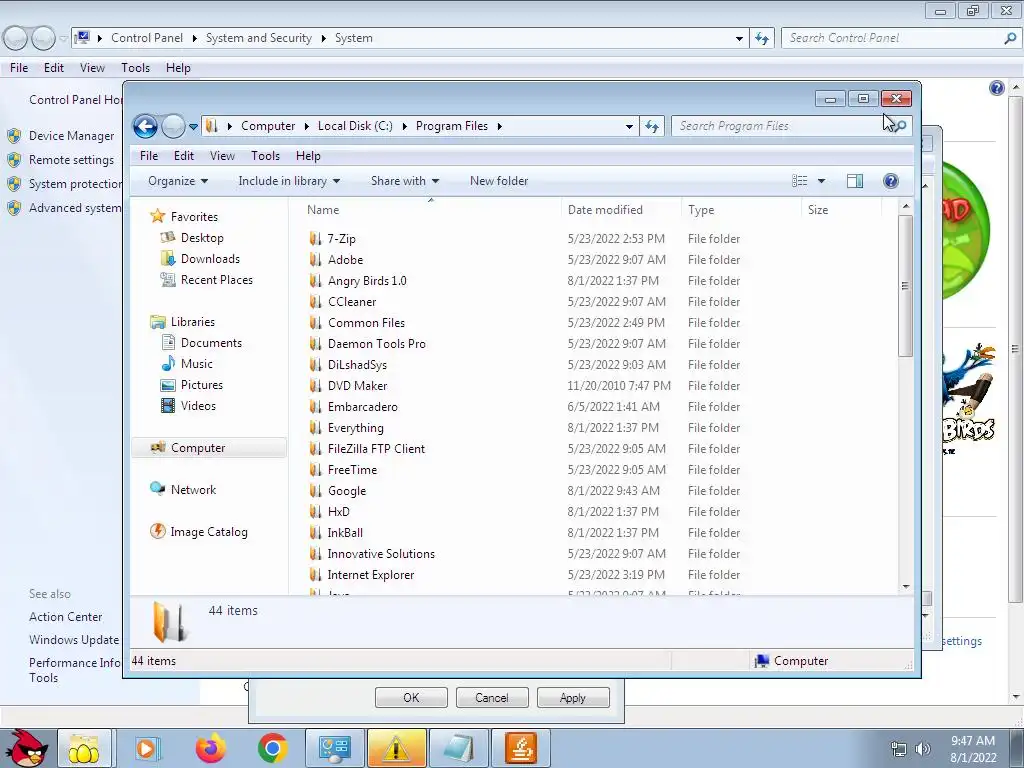Open address bar history dropdown in Program Files
Image resolution: width=1024 pixels, height=768 pixels.
[x=629, y=126]
